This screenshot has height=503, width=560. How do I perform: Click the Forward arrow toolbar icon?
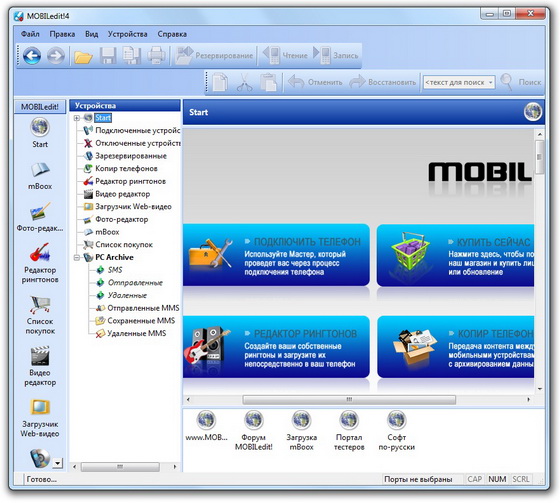pyautogui.click(x=56, y=55)
